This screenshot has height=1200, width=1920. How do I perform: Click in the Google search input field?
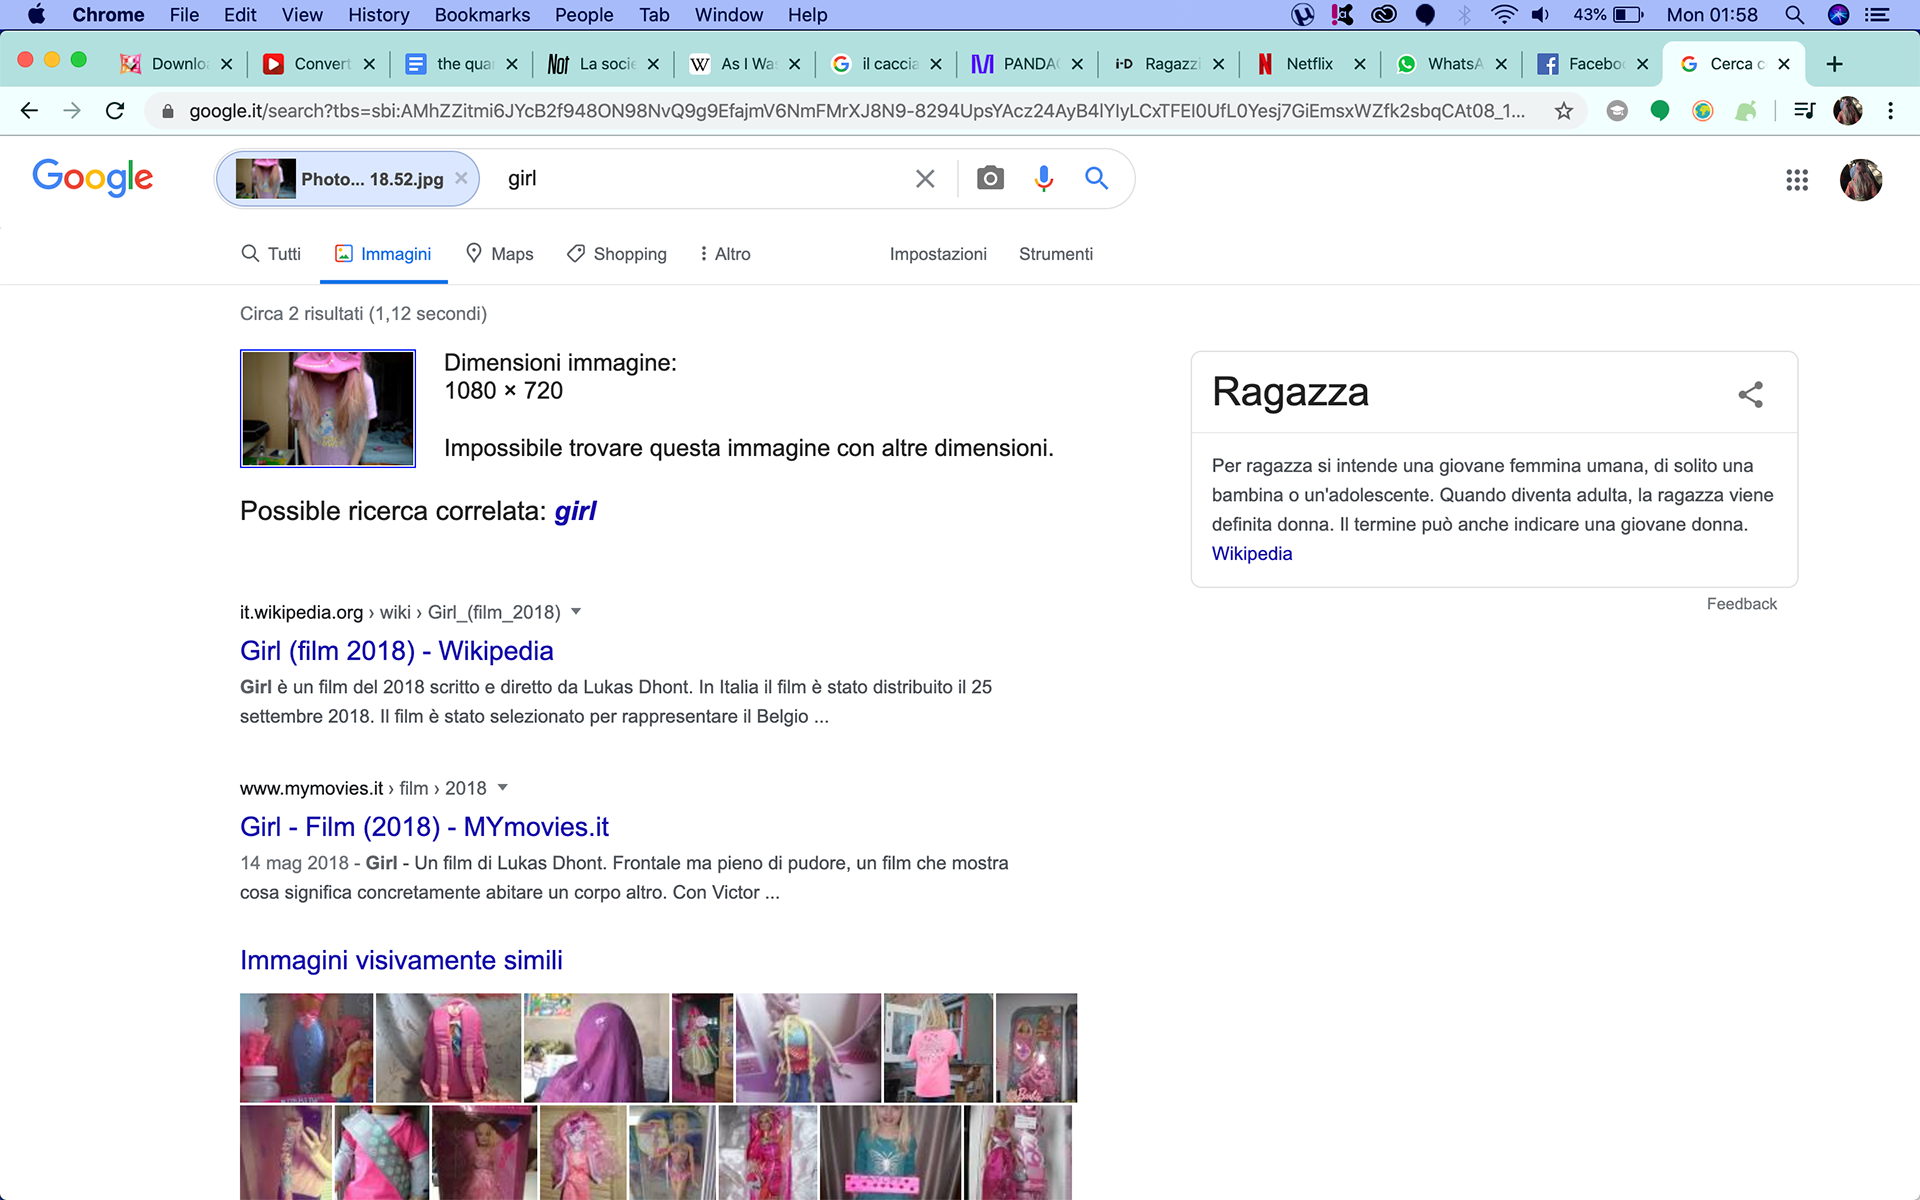click(x=700, y=178)
